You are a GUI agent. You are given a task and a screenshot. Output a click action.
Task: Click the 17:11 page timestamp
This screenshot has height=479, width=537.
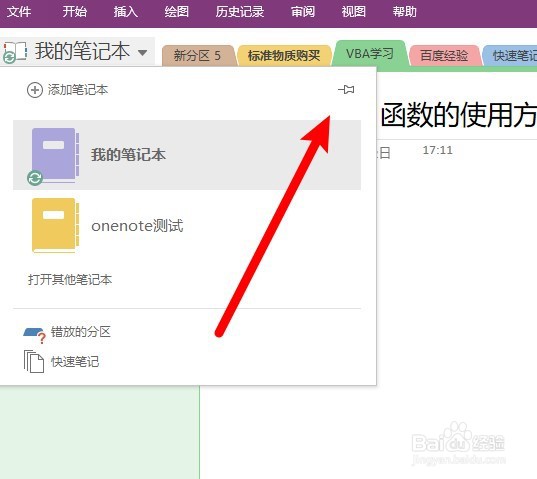point(438,150)
